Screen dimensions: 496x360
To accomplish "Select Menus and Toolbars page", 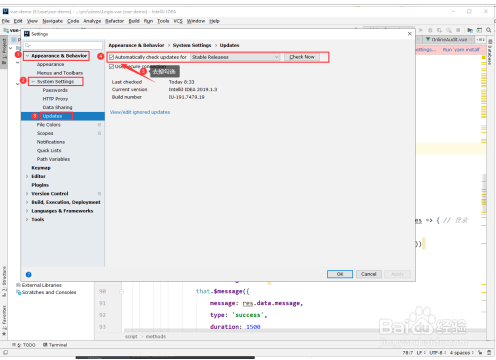I will [60, 73].
